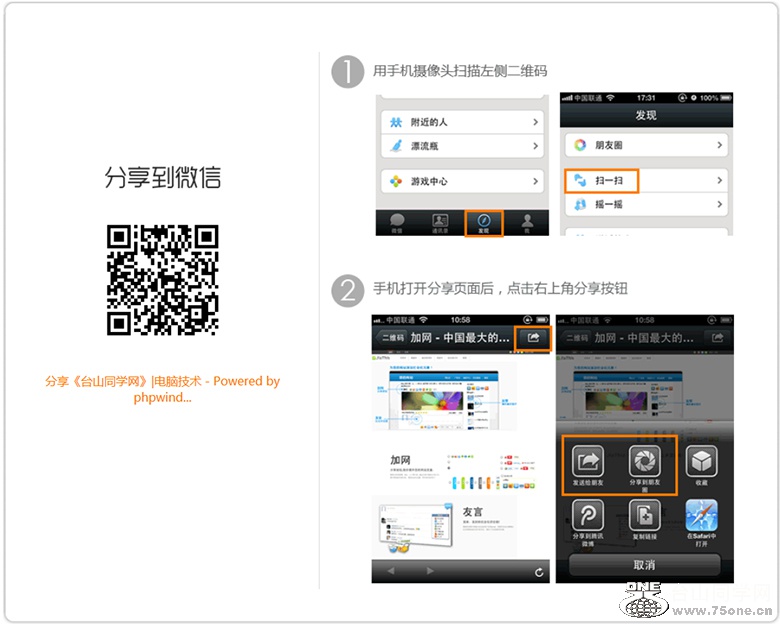Tap the 游戏中心 colorful icon

coord(396,181)
